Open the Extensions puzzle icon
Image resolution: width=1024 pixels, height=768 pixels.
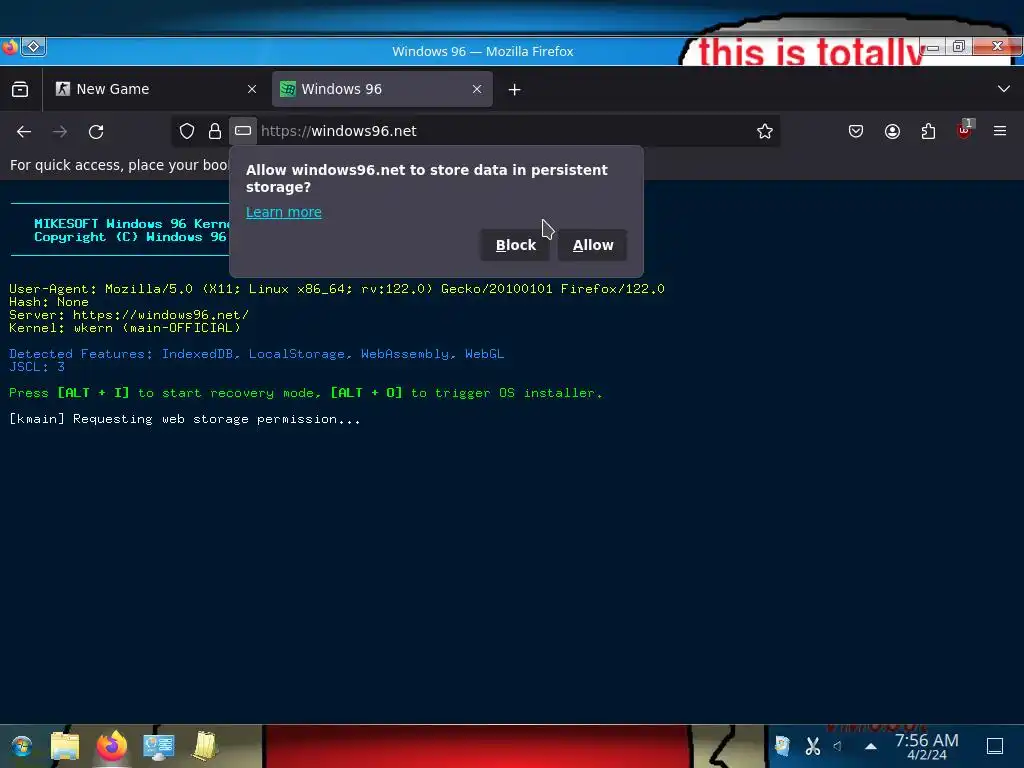[x=928, y=131]
